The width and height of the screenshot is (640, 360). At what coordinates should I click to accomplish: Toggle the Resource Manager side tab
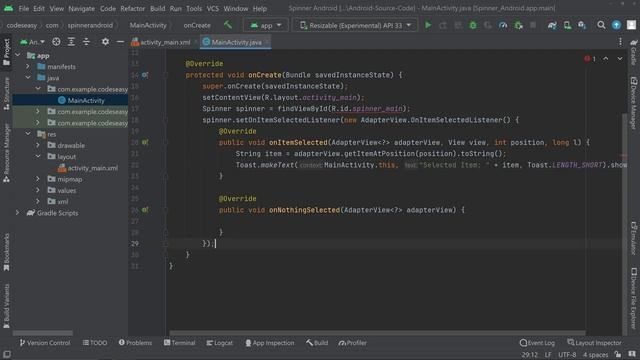click(7, 153)
